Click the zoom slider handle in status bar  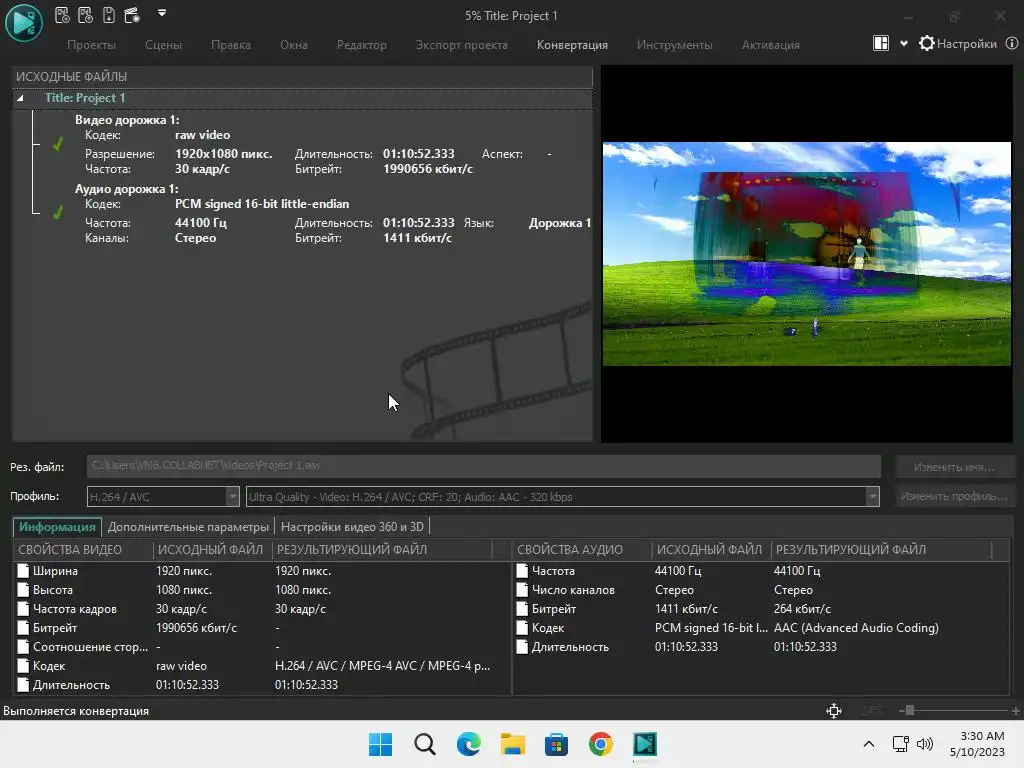click(x=910, y=711)
